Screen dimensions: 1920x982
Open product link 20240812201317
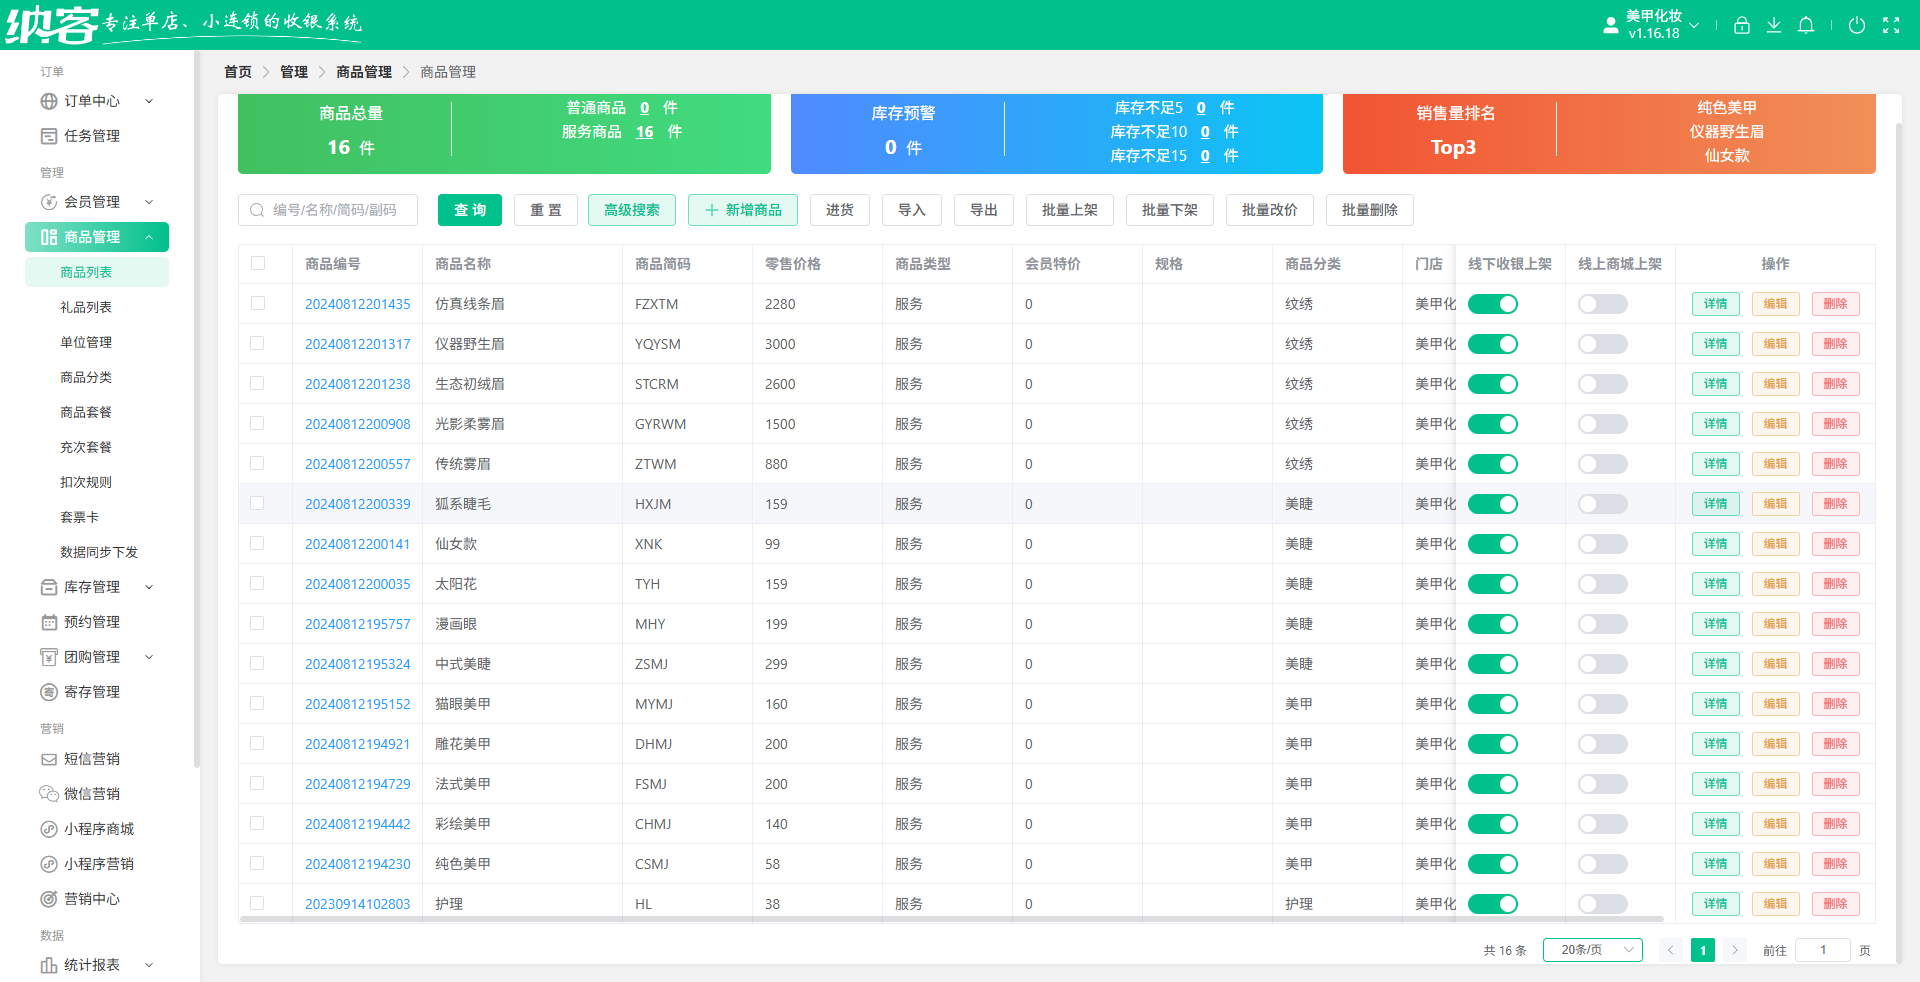(357, 344)
